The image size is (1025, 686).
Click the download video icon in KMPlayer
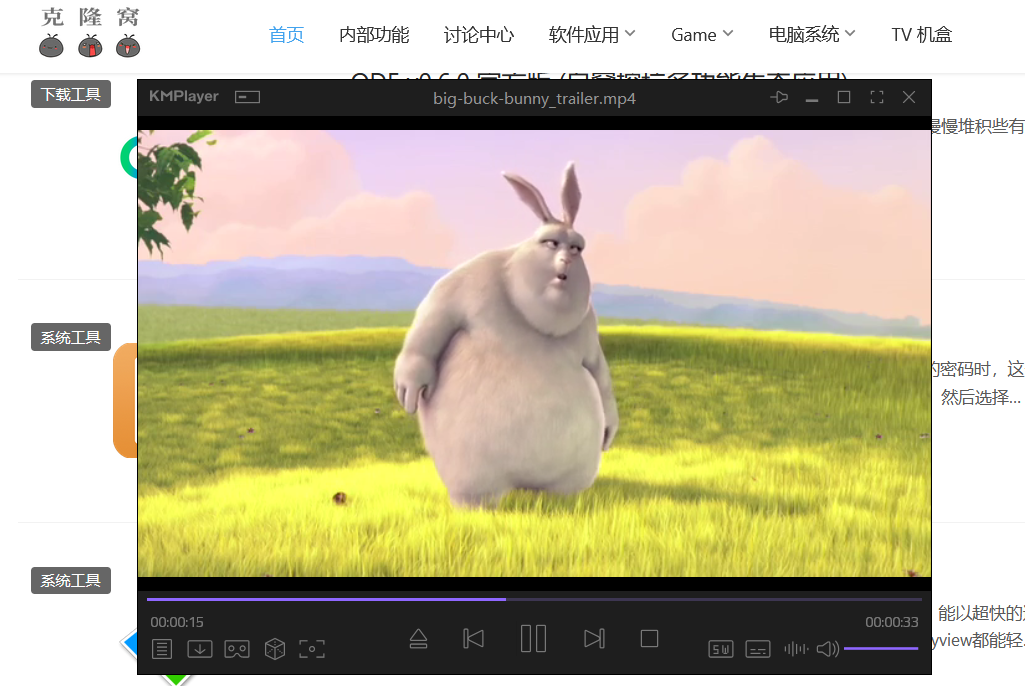click(x=199, y=649)
